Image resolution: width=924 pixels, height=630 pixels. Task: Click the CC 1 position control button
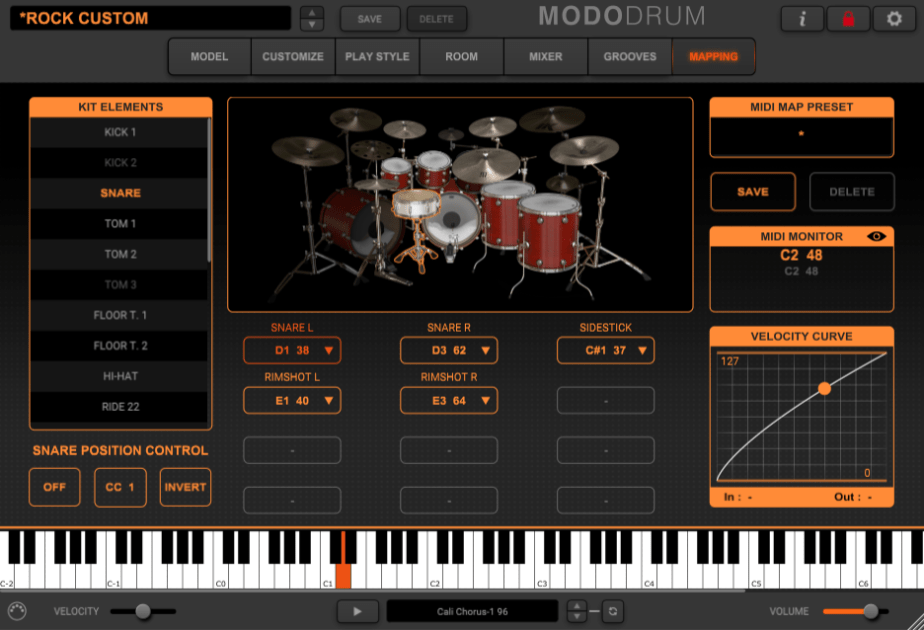point(120,487)
